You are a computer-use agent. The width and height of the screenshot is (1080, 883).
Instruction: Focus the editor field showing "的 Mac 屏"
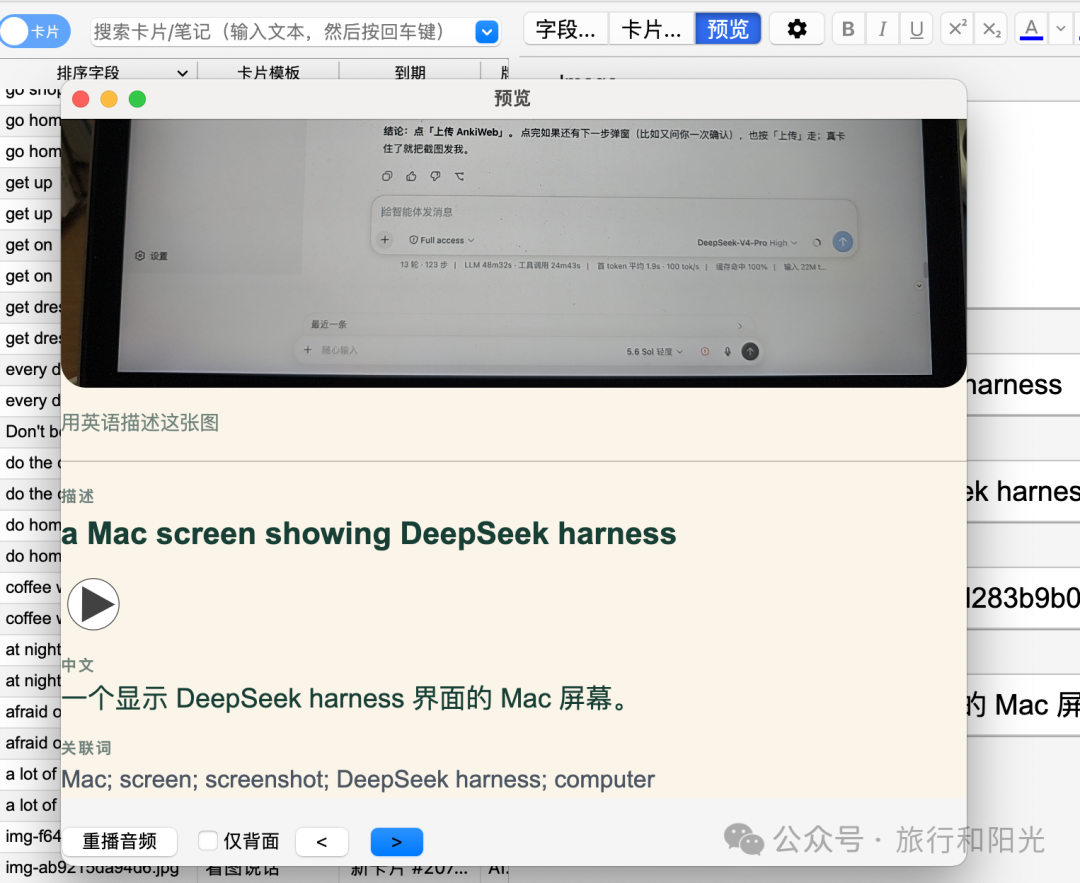pos(1024,705)
